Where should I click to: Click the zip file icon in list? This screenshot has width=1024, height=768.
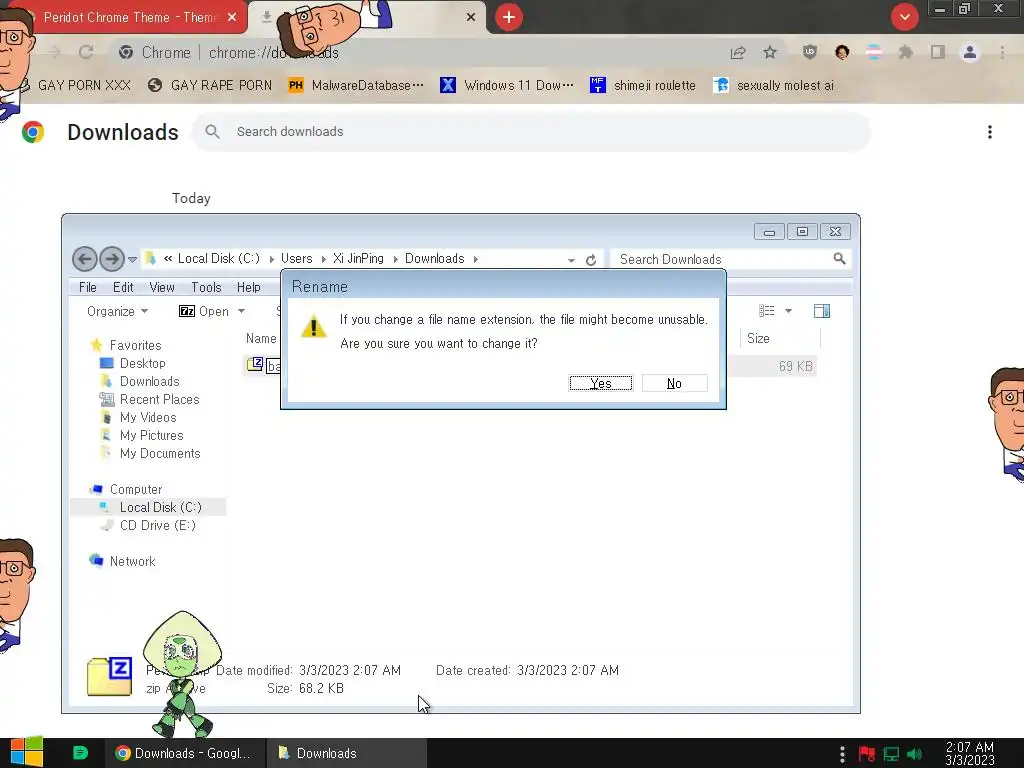pyautogui.click(x=255, y=364)
